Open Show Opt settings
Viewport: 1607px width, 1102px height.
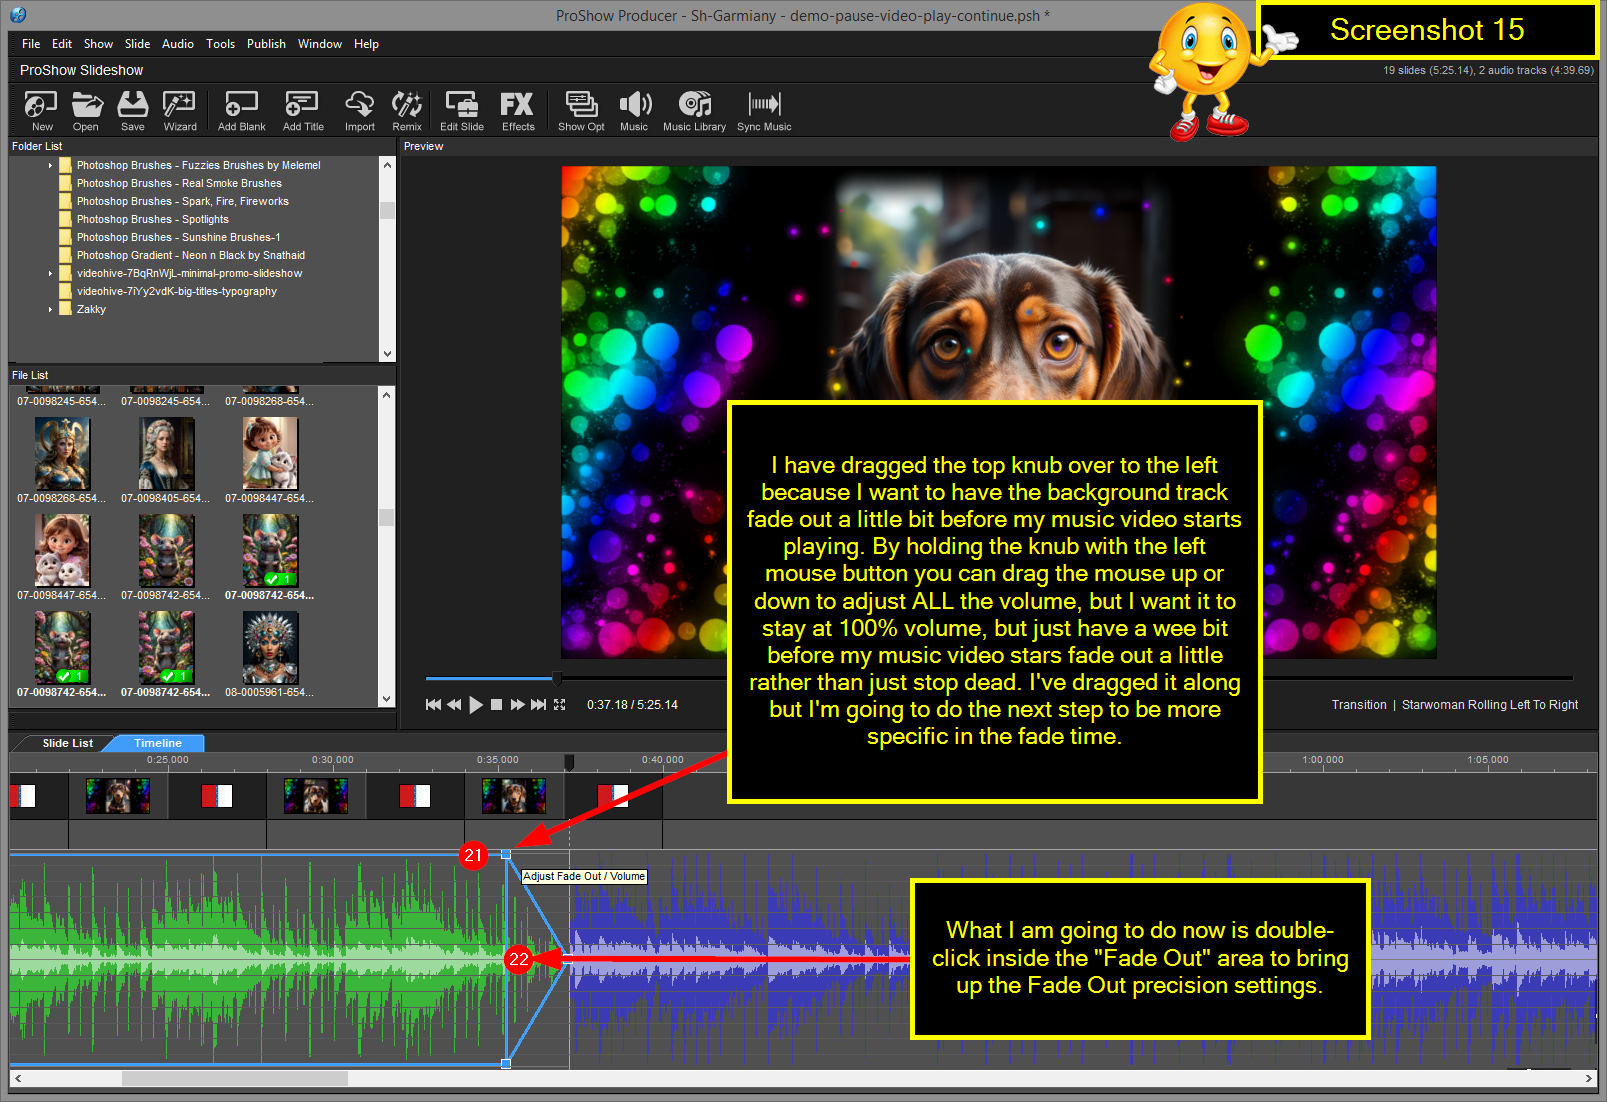pos(581,111)
